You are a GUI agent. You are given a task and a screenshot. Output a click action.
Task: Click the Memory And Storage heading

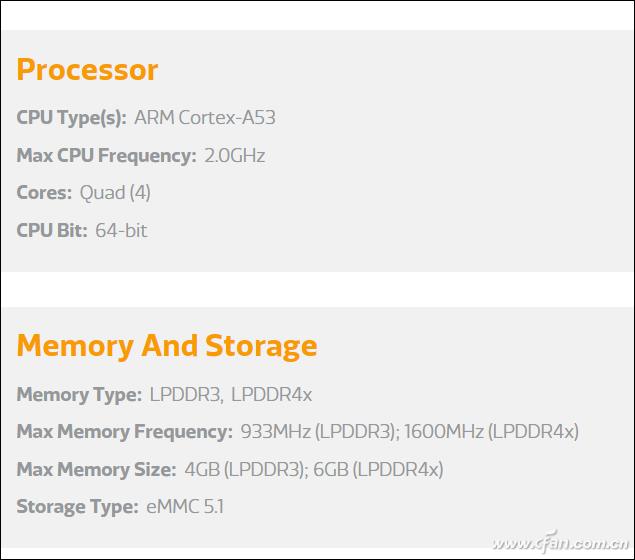click(167, 347)
